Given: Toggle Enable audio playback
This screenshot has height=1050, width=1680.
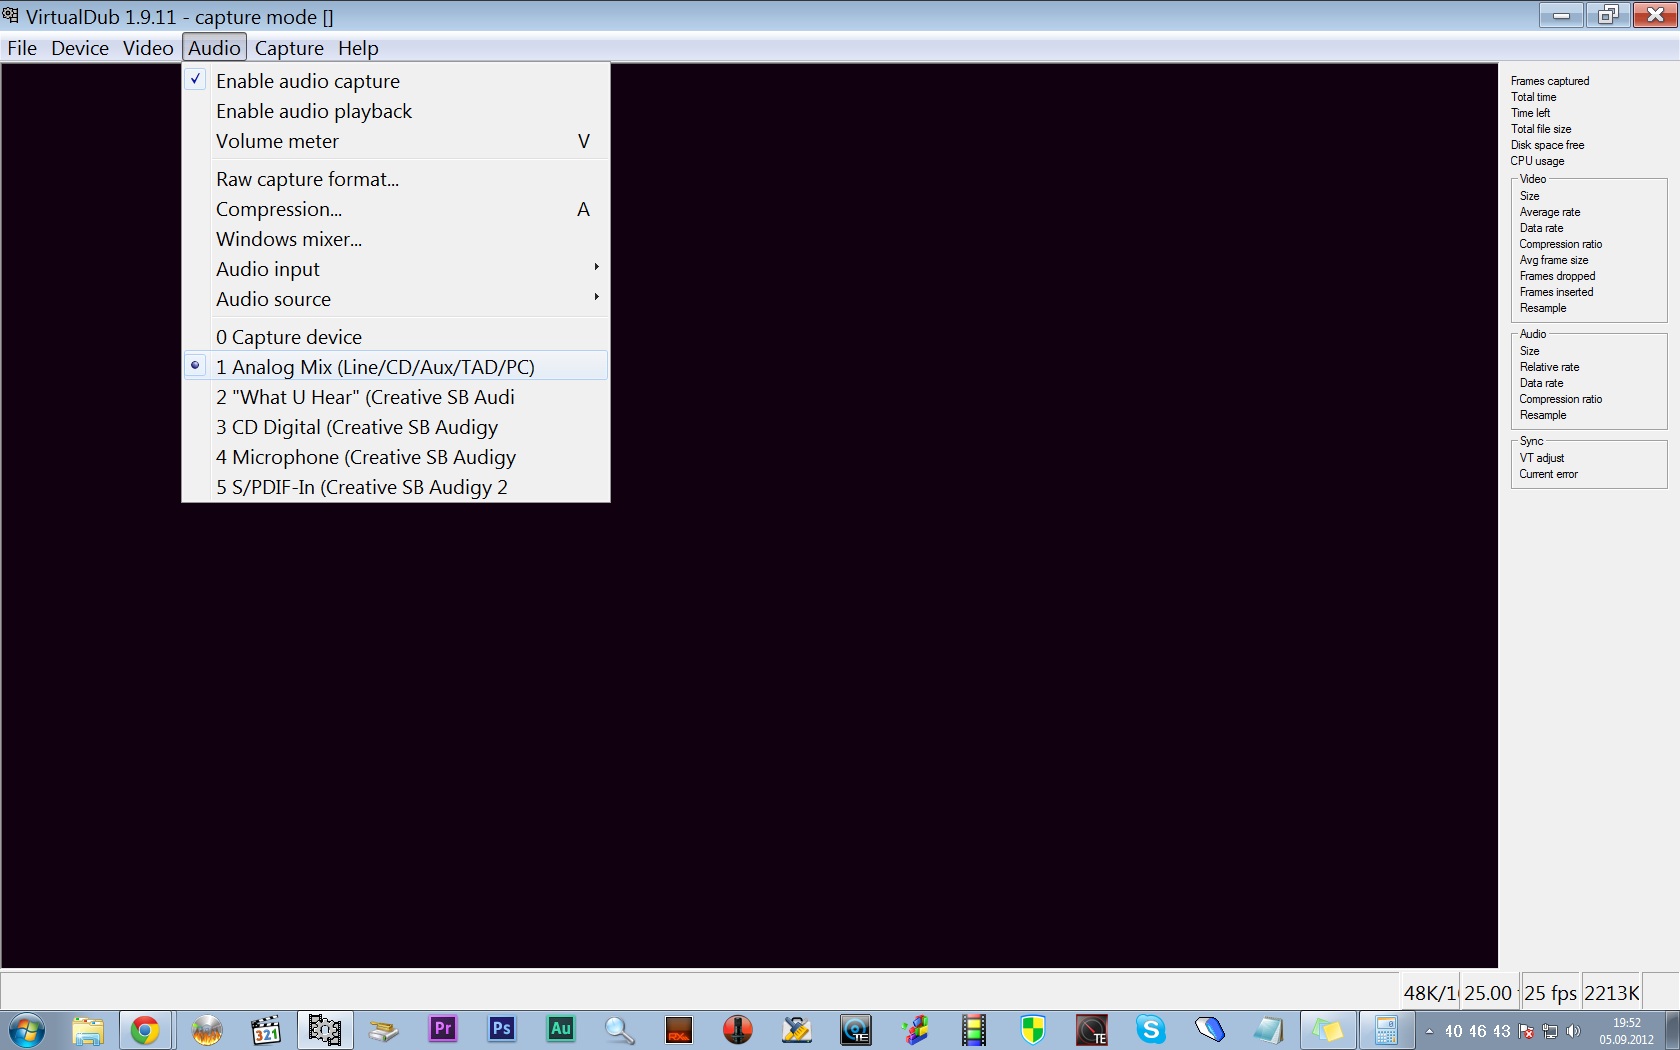Looking at the screenshot, I should 396,111.
